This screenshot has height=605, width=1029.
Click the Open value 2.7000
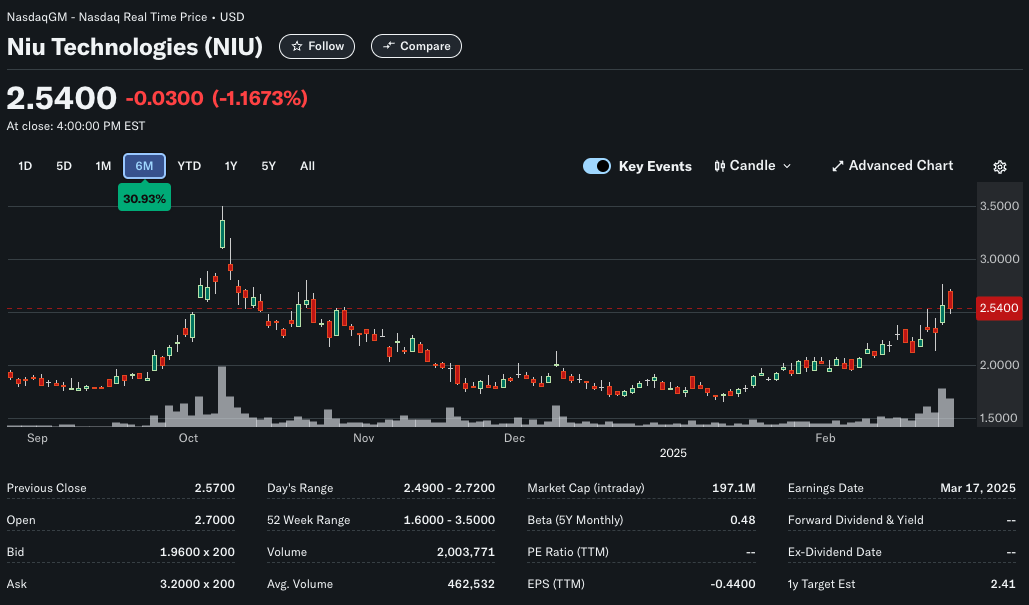point(215,520)
